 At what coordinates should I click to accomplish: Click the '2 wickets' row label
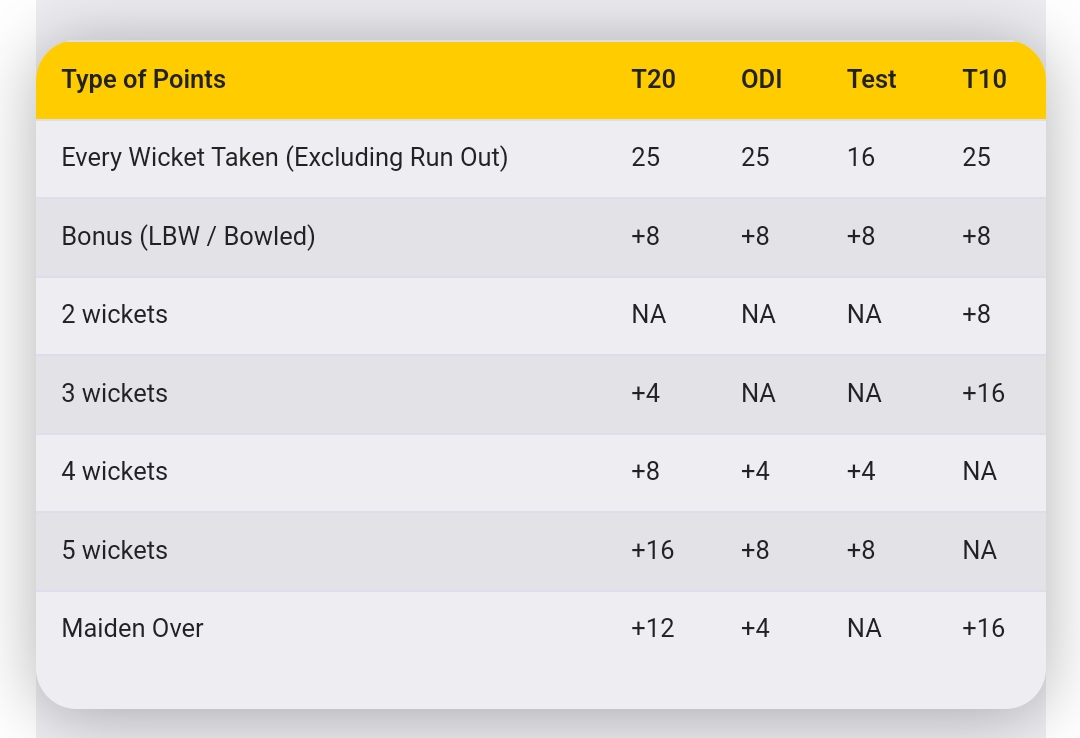pyautogui.click(x=114, y=314)
